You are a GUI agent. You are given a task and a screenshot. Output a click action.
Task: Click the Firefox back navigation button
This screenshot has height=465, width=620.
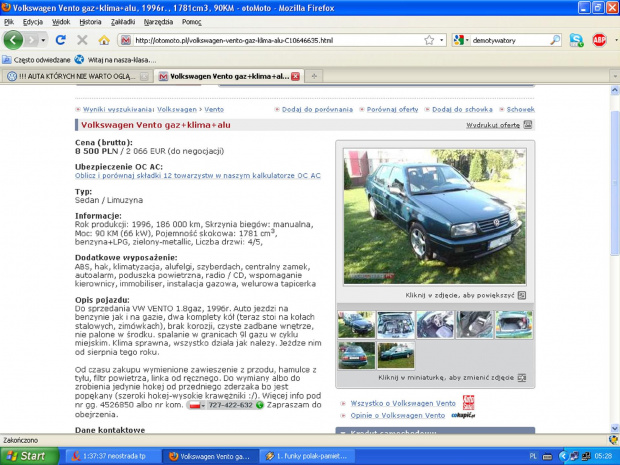coord(13,40)
